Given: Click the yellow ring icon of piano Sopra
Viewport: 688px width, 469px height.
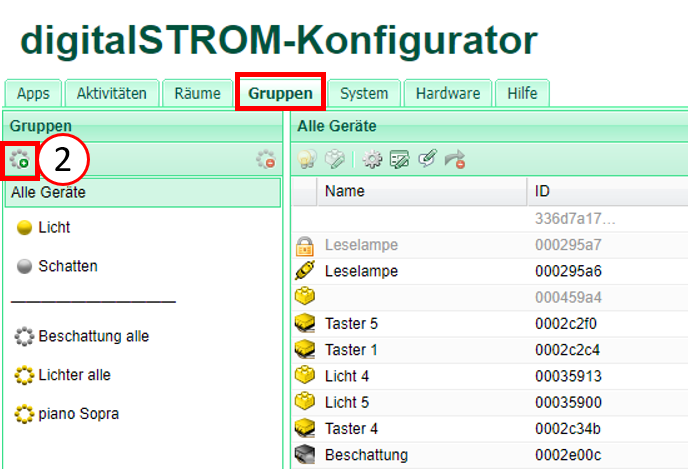Looking at the screenshot, I should tap(24, 414).
